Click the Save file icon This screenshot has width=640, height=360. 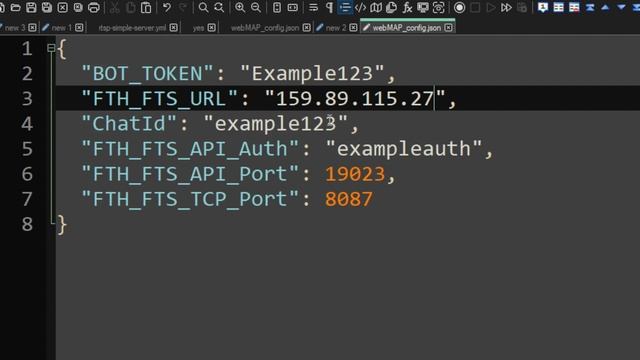[31, 7]
